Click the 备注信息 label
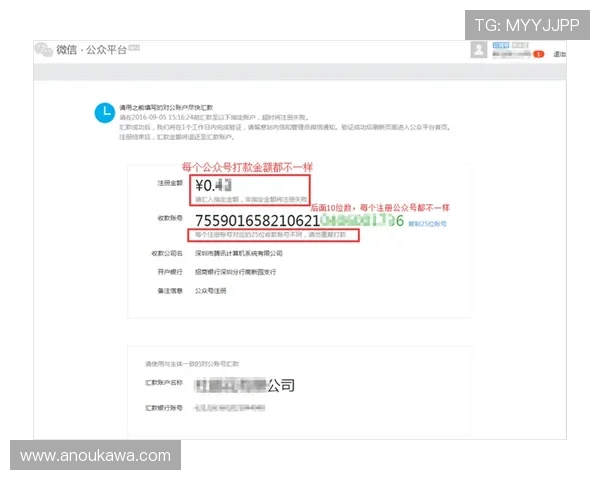The image size is (600, 480). coord(170,291)
